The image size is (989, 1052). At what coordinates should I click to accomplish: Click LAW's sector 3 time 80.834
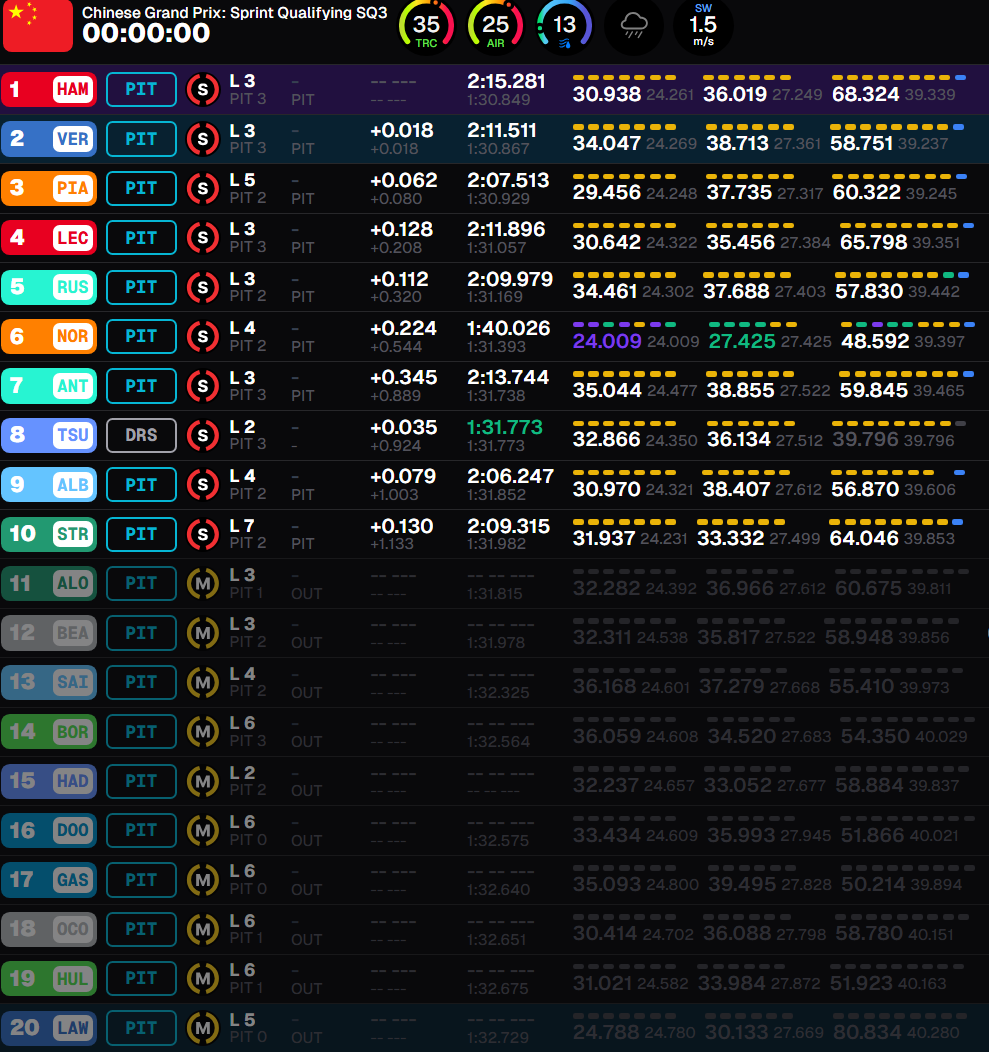866,1033
